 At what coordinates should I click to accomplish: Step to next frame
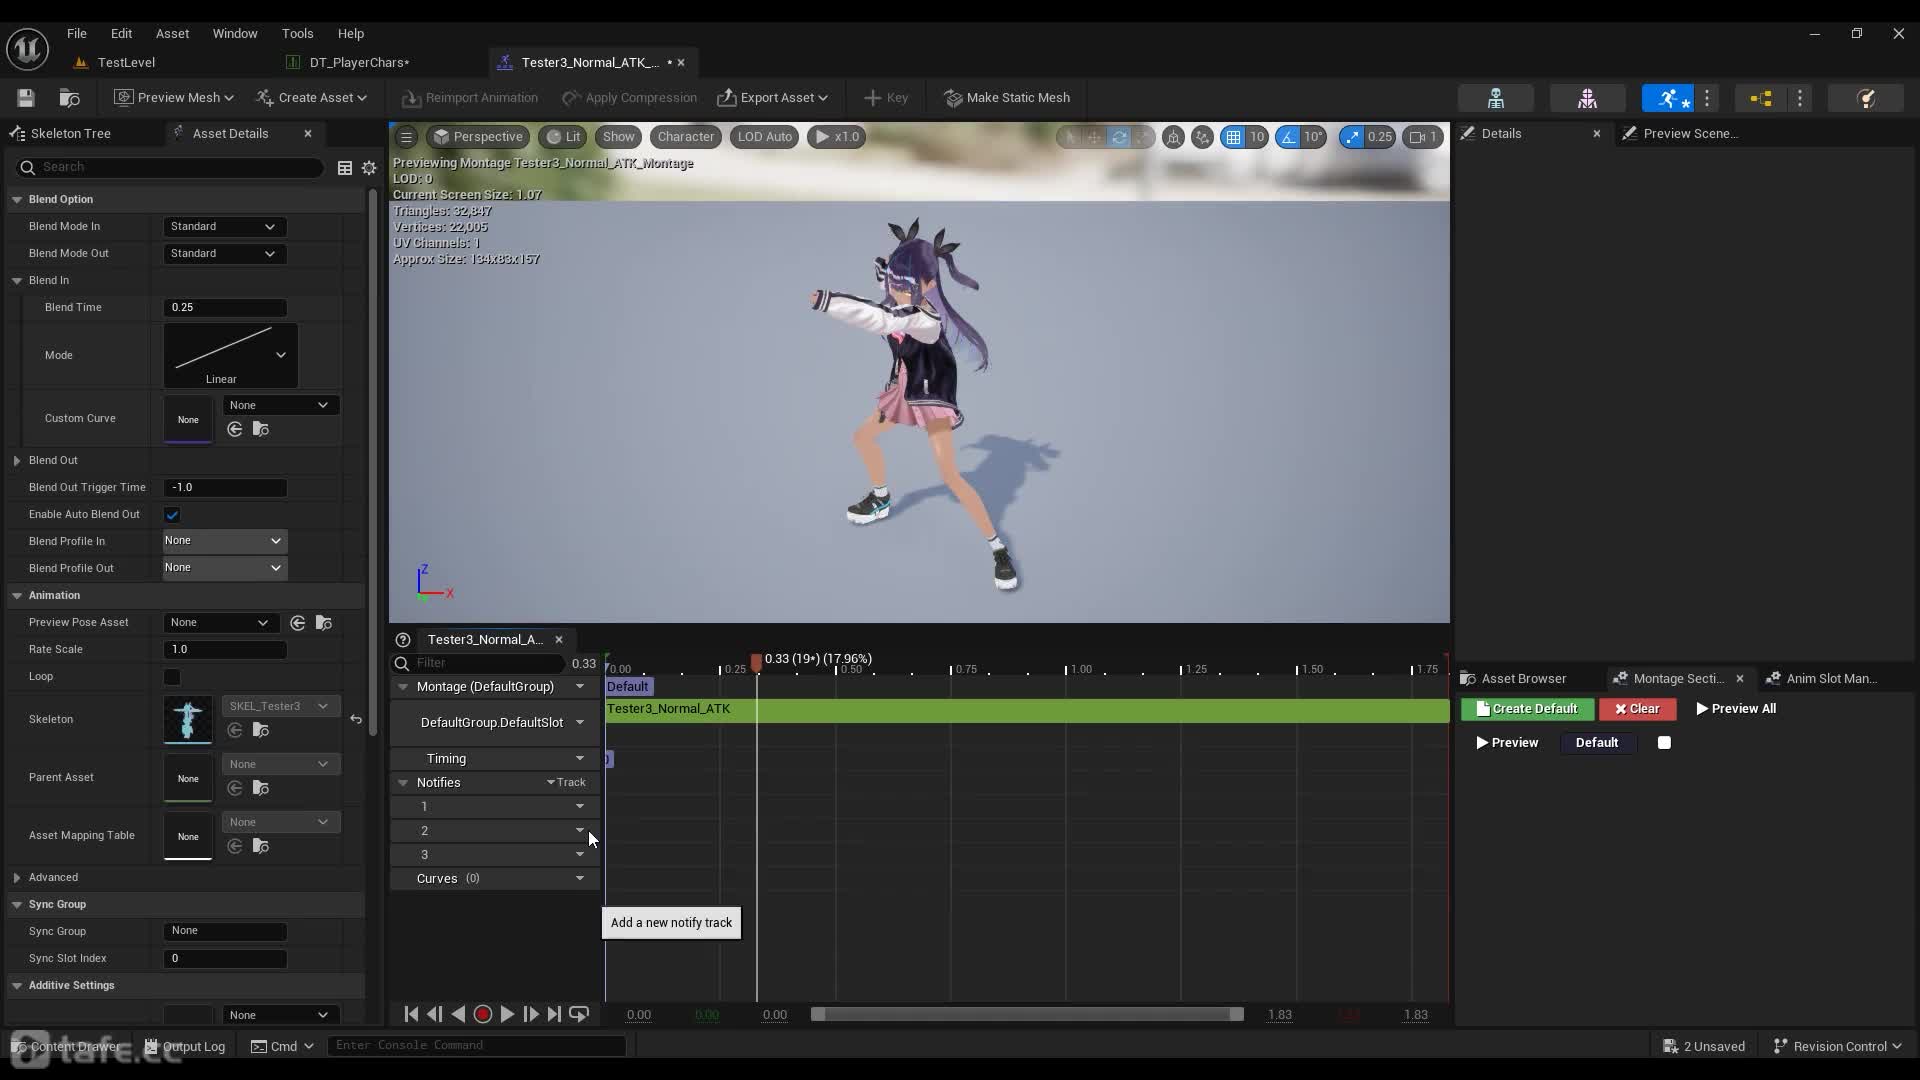click(531, 1014)
